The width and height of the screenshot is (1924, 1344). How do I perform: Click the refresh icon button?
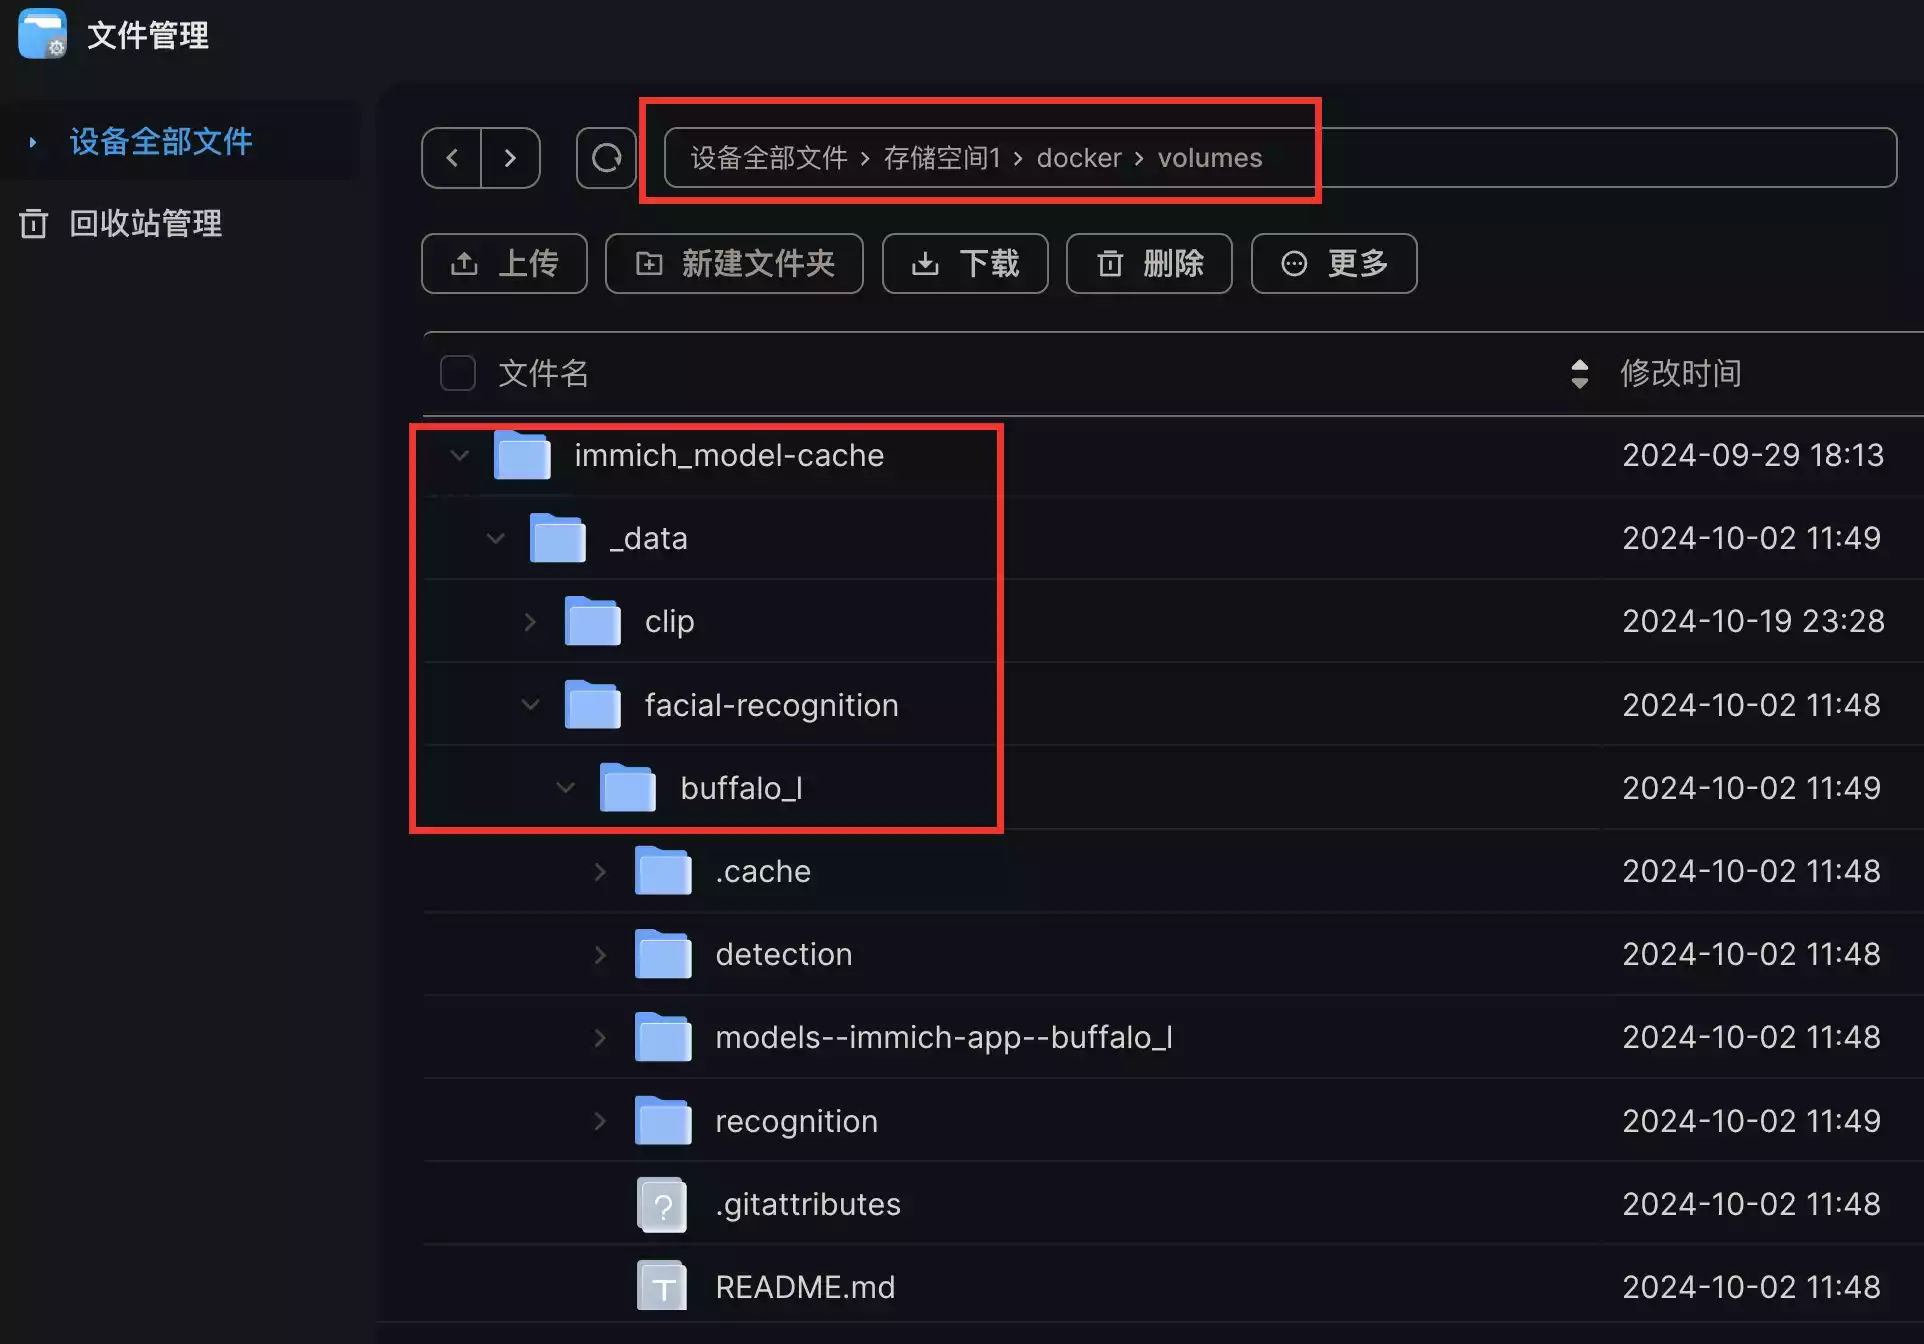pyautogui.click(x=606, y=158)
